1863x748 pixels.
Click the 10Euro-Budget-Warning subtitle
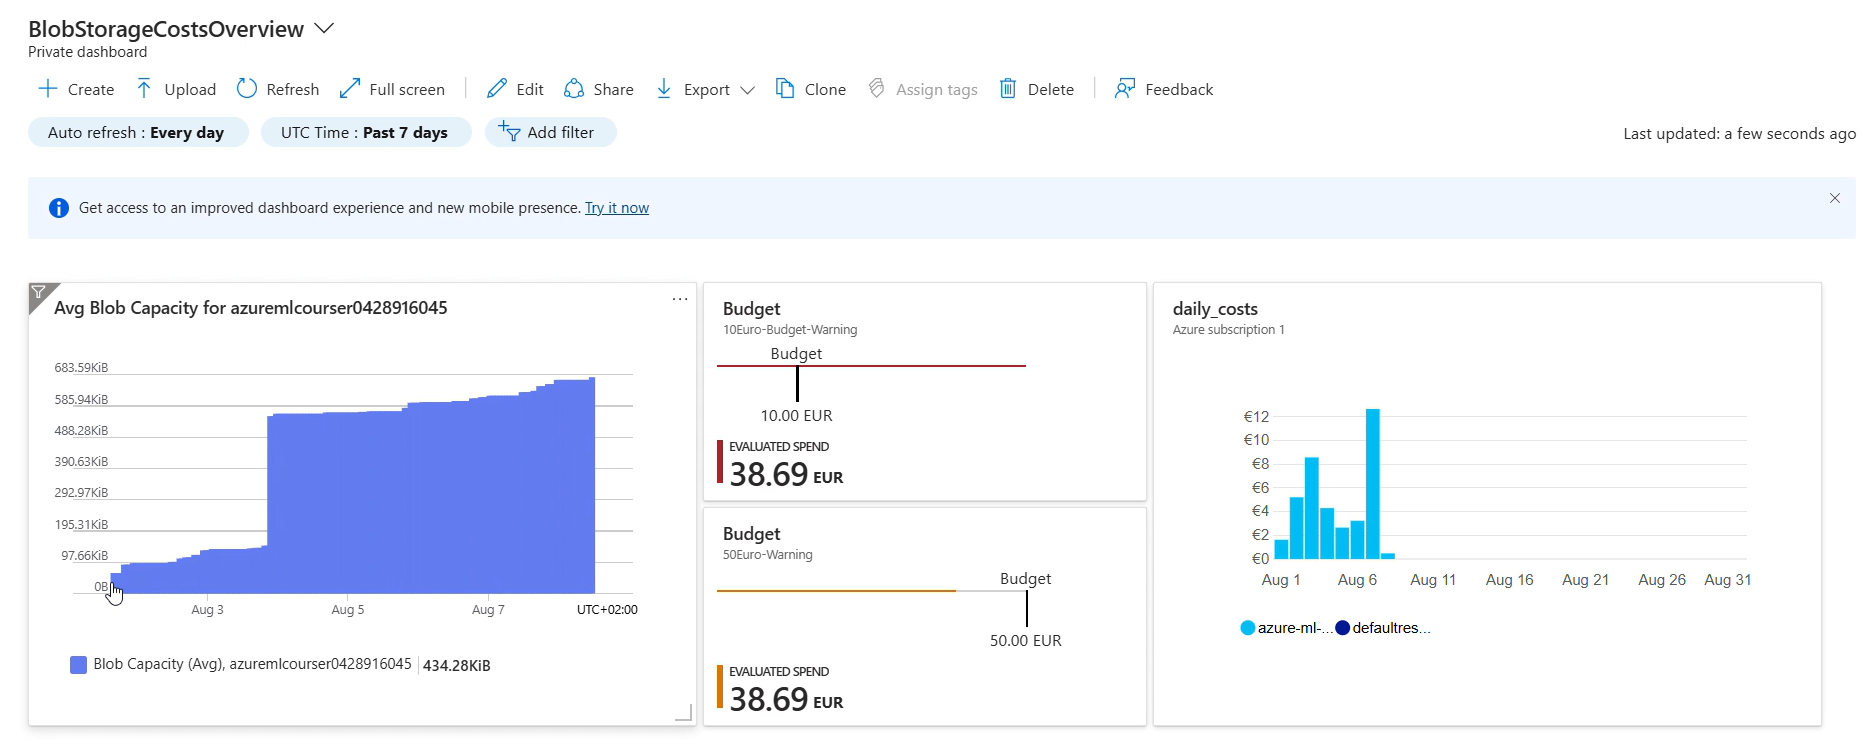point(790,330)
